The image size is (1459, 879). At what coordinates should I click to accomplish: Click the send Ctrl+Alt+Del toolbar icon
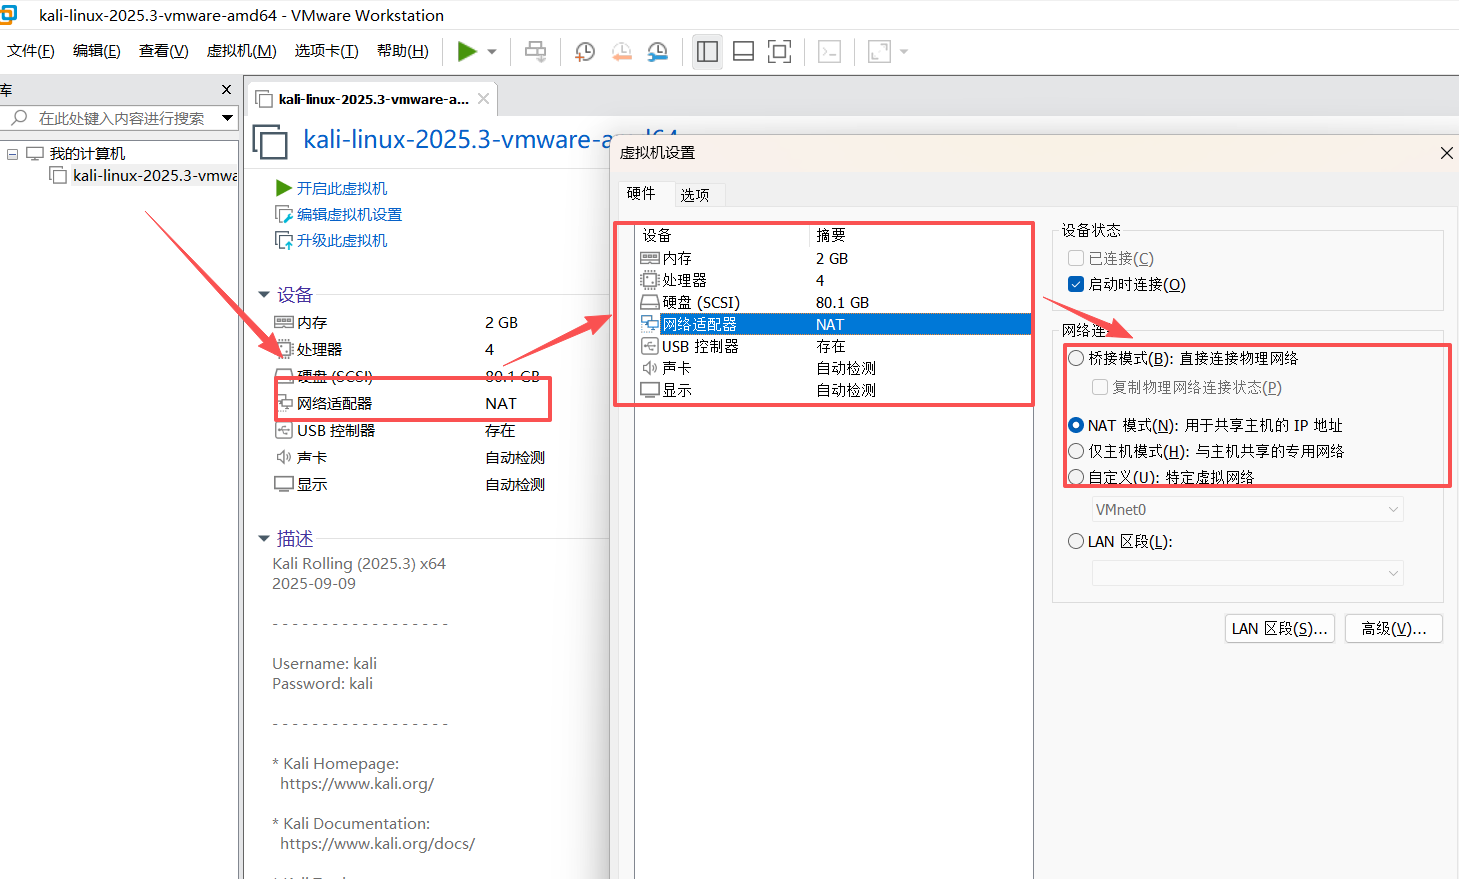536,51
